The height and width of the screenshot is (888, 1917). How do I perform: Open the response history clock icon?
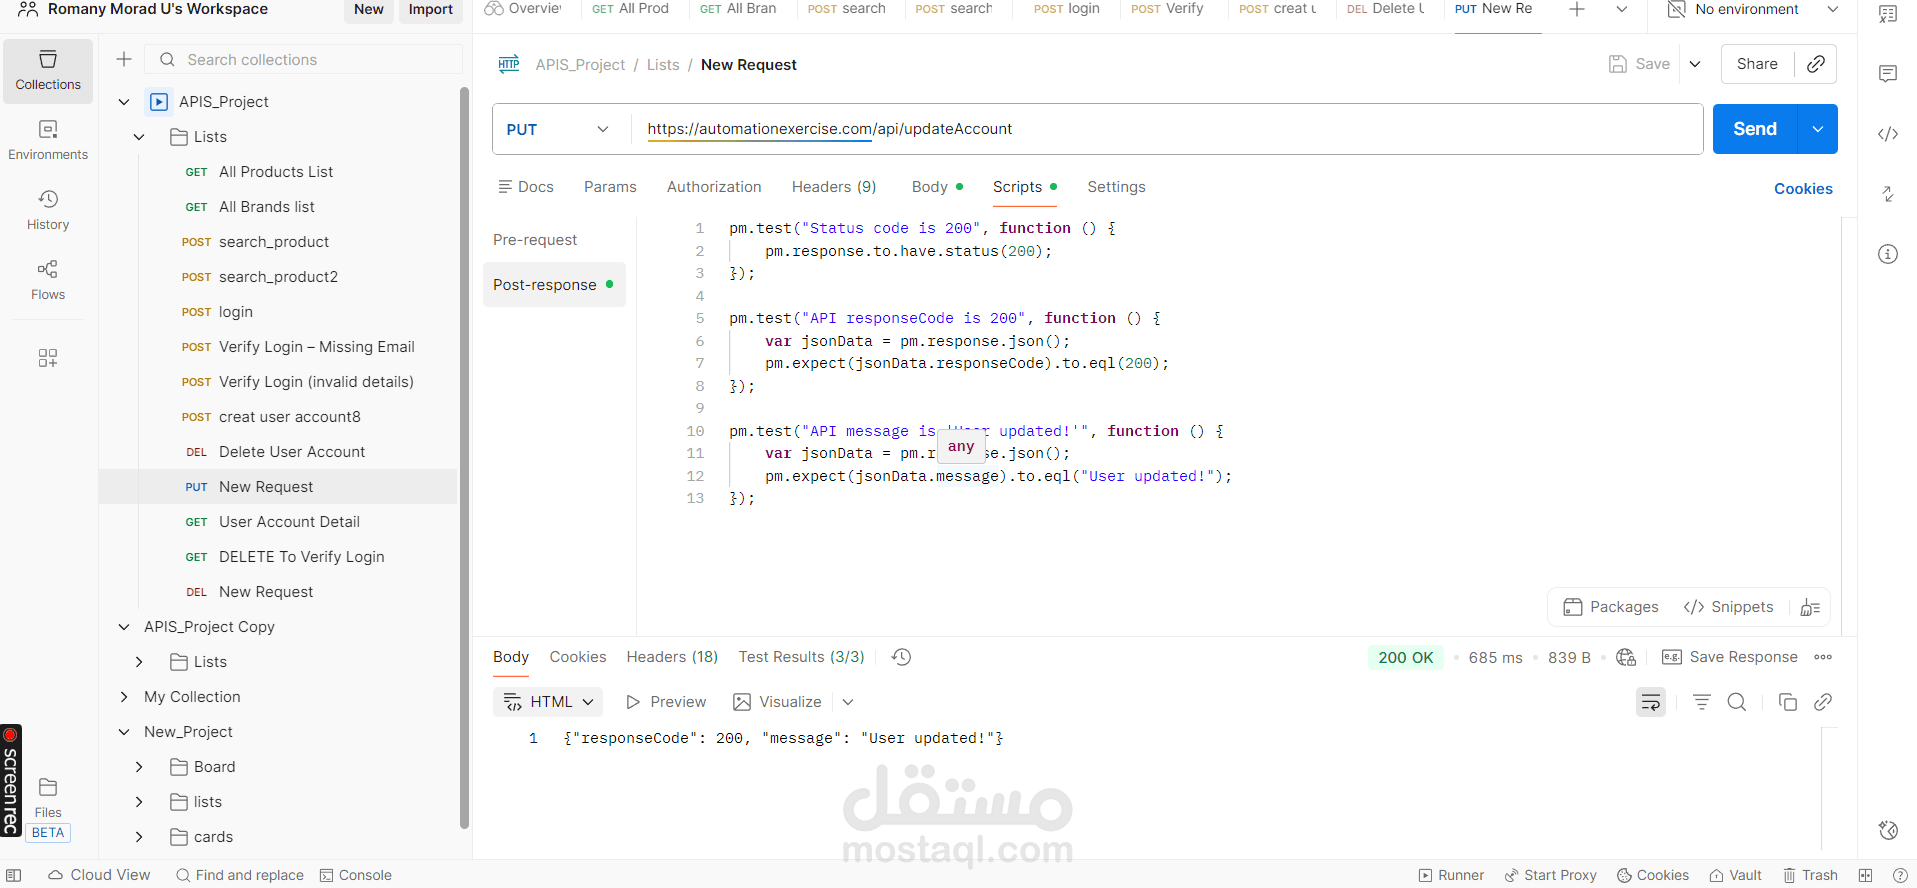901,657
